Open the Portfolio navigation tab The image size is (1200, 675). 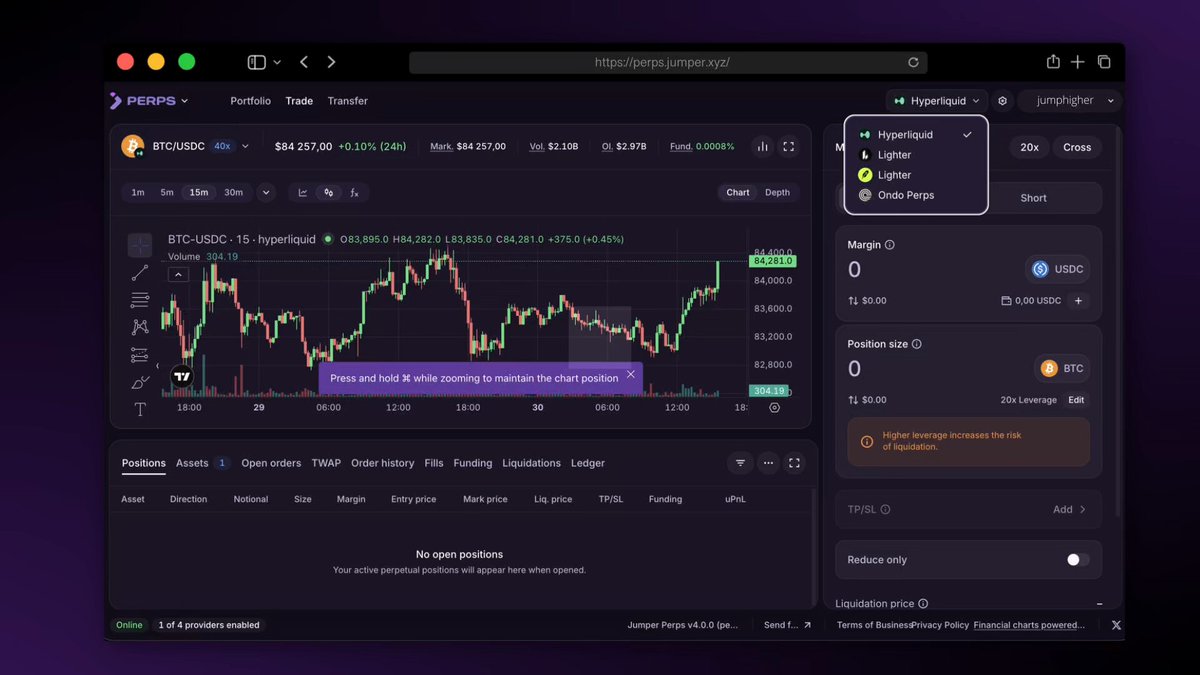click(250, 101)
